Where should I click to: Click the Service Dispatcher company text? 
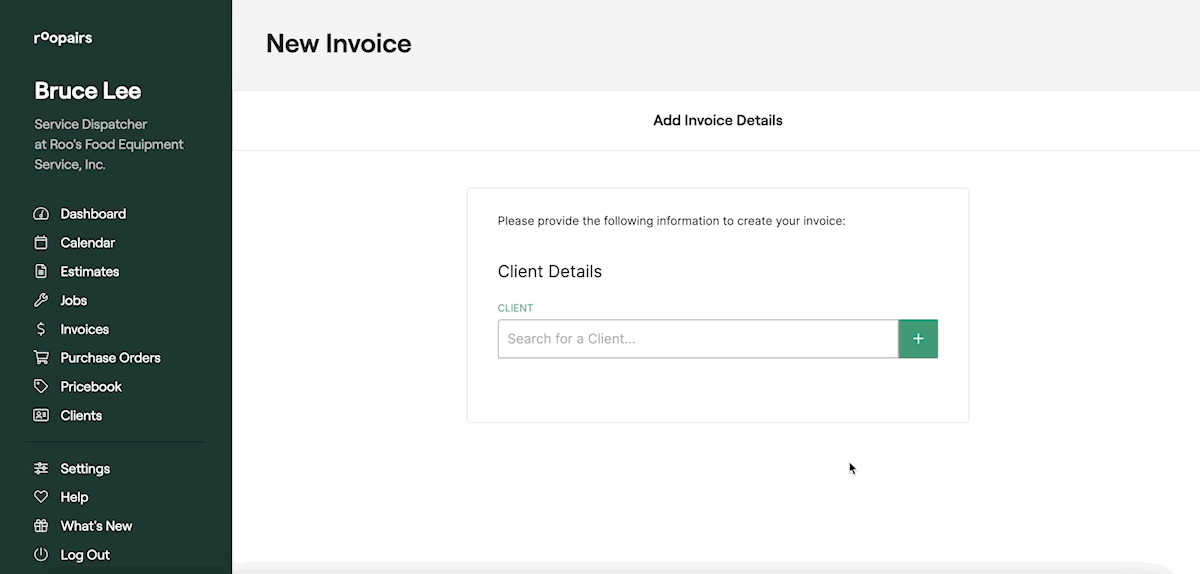(109, 144)
